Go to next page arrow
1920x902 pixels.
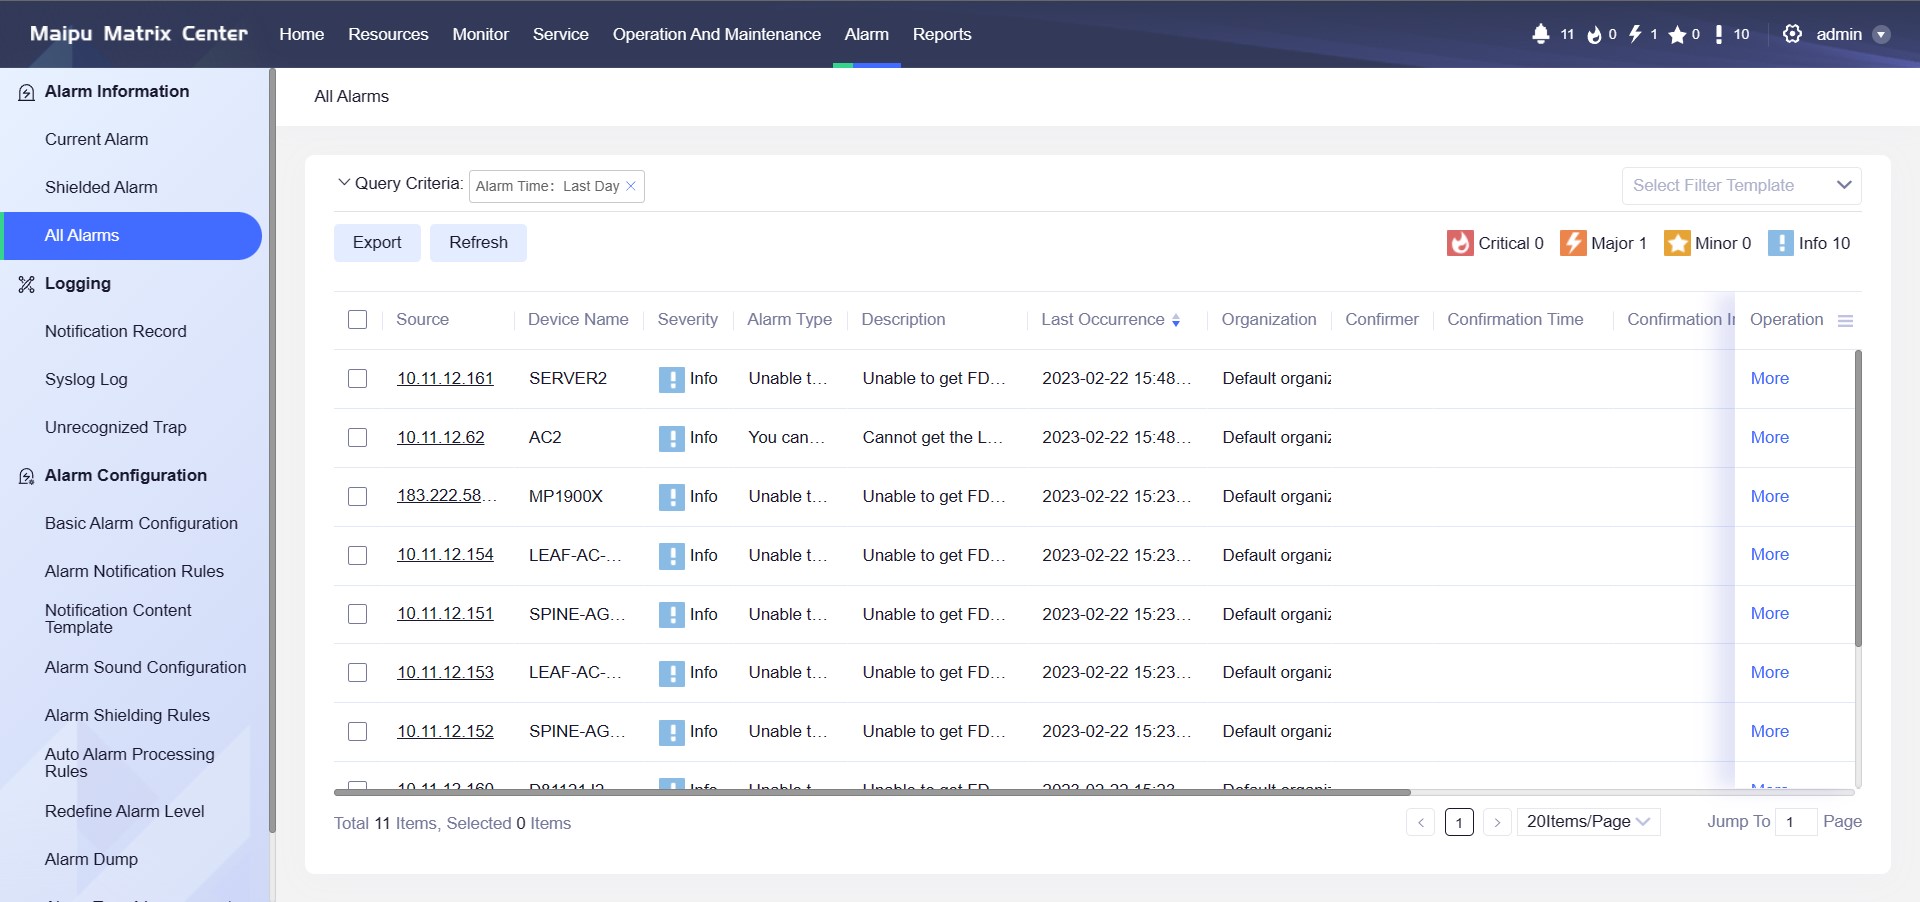[x=1497, y=822]
